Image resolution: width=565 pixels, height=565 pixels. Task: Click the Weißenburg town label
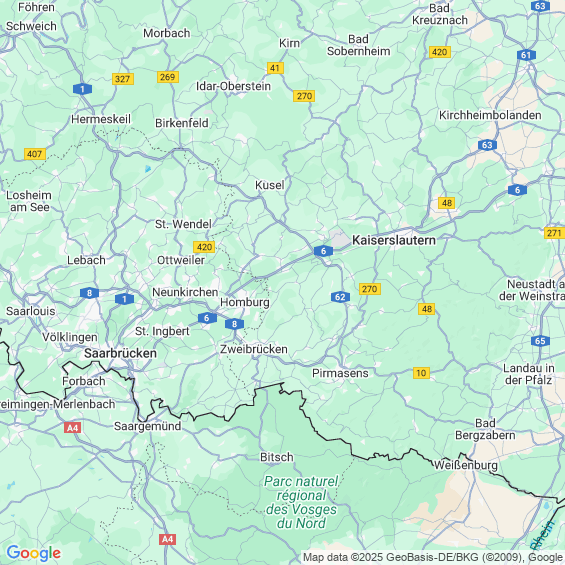click(x=466, y=465)
